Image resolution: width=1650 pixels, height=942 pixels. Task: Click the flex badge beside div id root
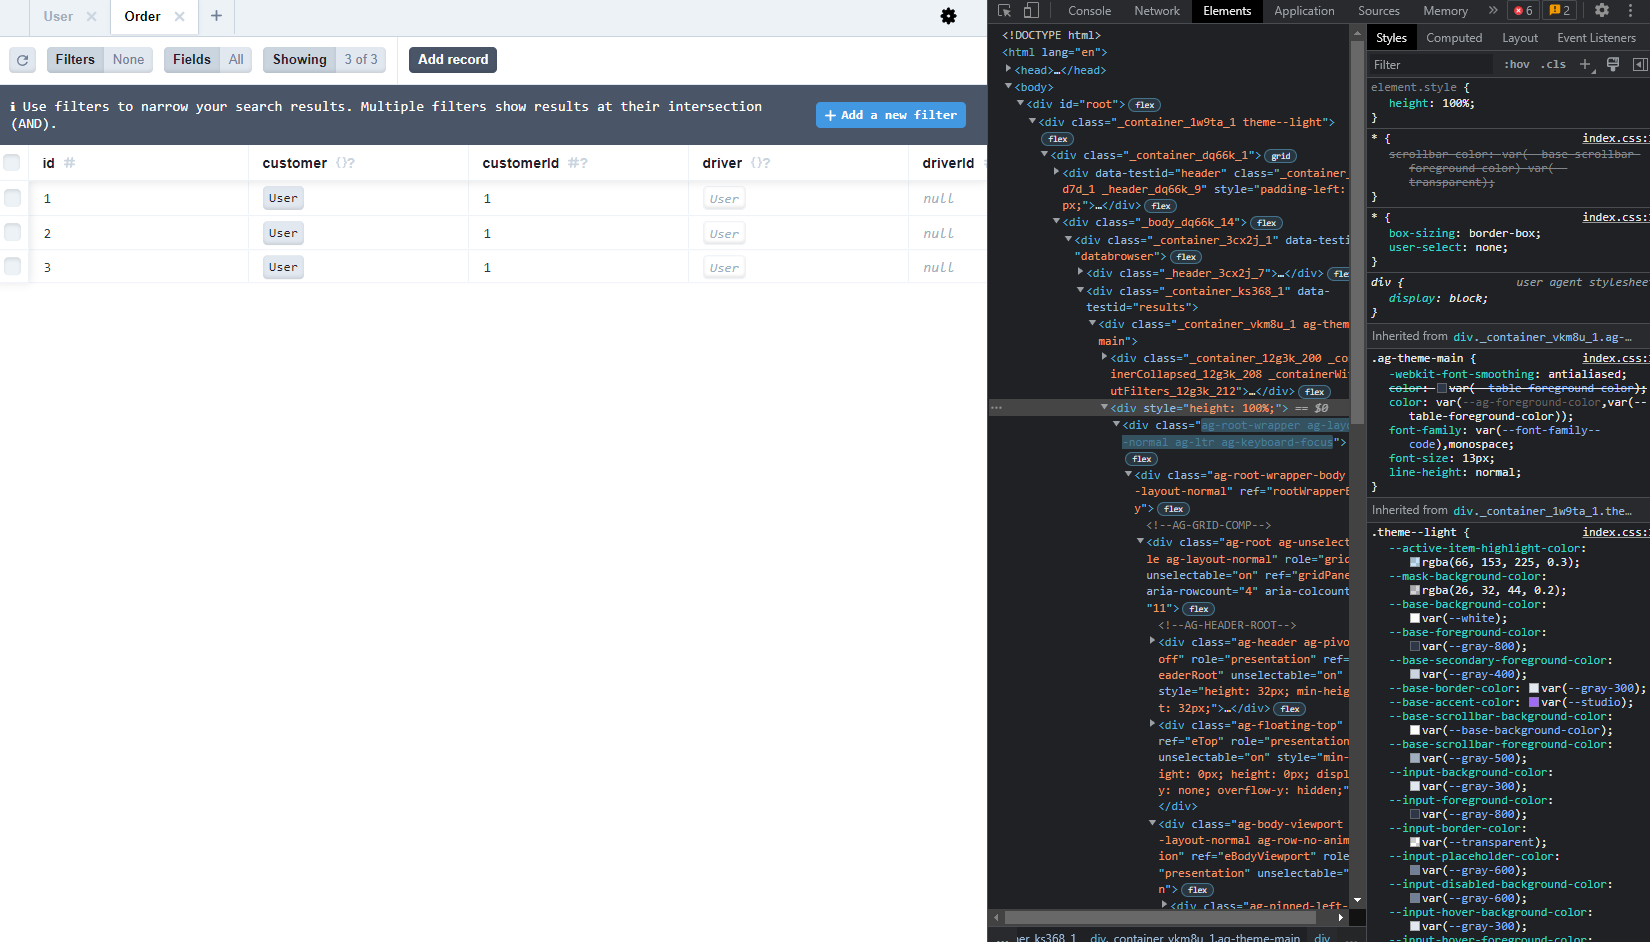[x=1145, y=105]
